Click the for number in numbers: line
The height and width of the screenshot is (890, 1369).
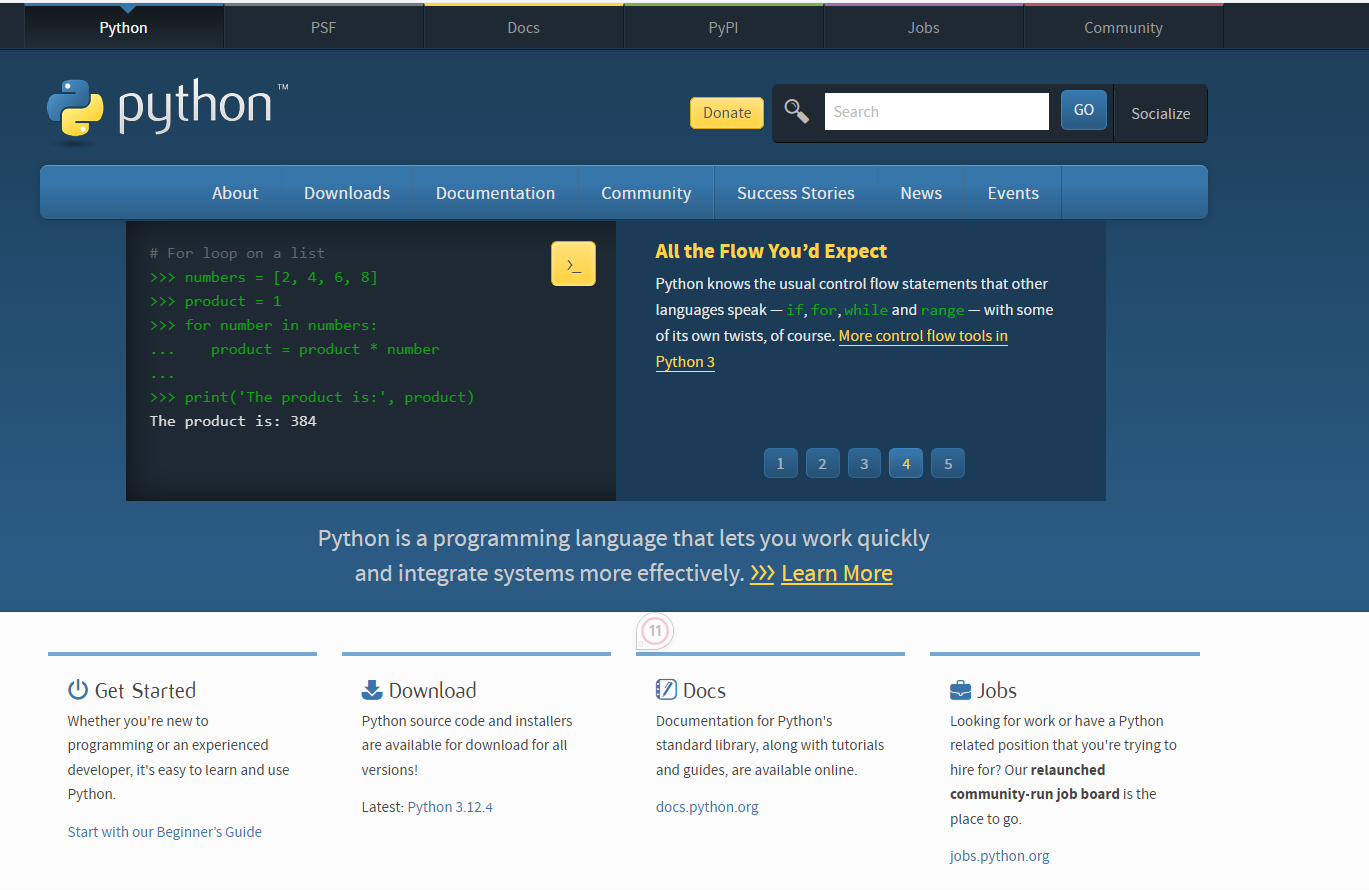(264, 325)
